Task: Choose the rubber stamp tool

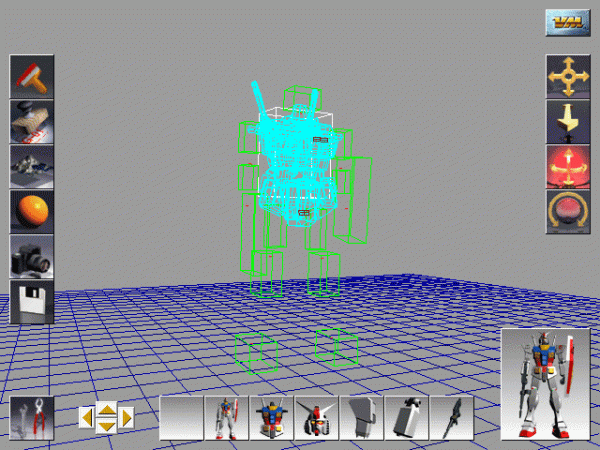Action: (x=32, y=122)
